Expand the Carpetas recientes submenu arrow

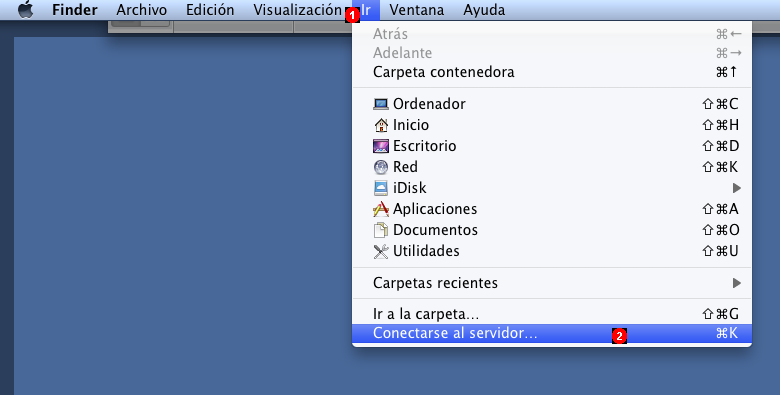coord(736,283)
